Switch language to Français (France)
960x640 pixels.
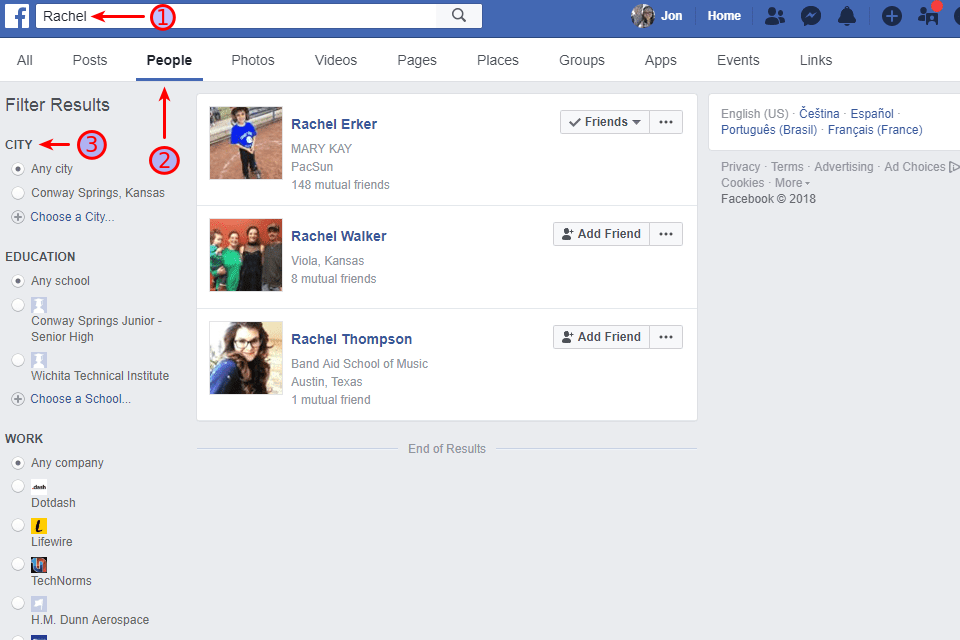coord(875,130)
